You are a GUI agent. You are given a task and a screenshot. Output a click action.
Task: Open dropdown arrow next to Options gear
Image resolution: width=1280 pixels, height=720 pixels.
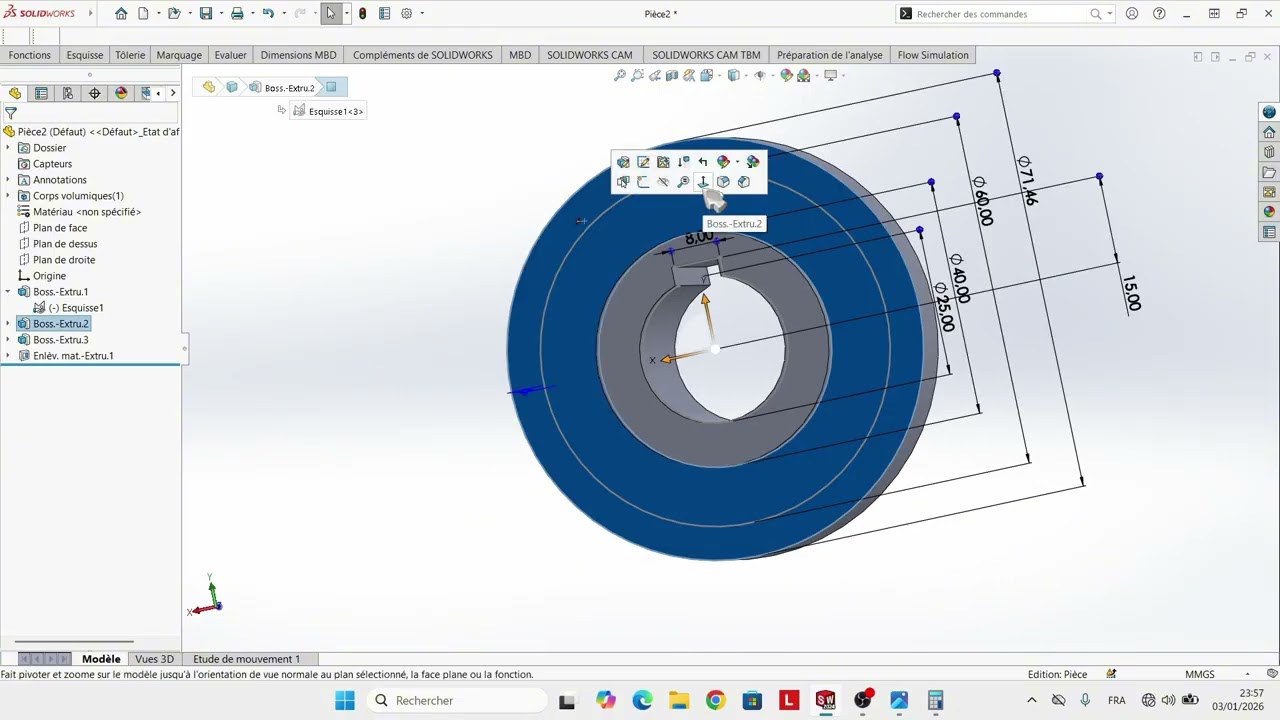tap(422, 14)
